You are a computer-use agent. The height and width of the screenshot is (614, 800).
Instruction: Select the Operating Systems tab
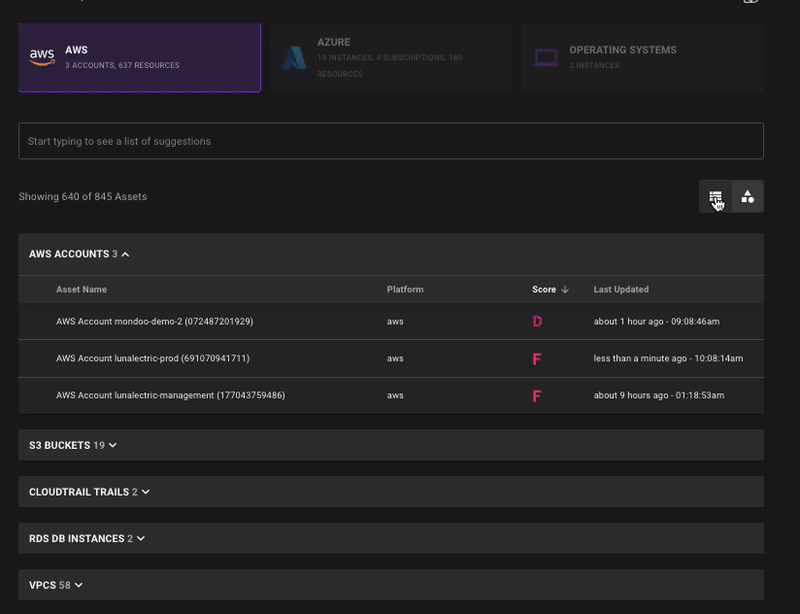tap(642, 58)
